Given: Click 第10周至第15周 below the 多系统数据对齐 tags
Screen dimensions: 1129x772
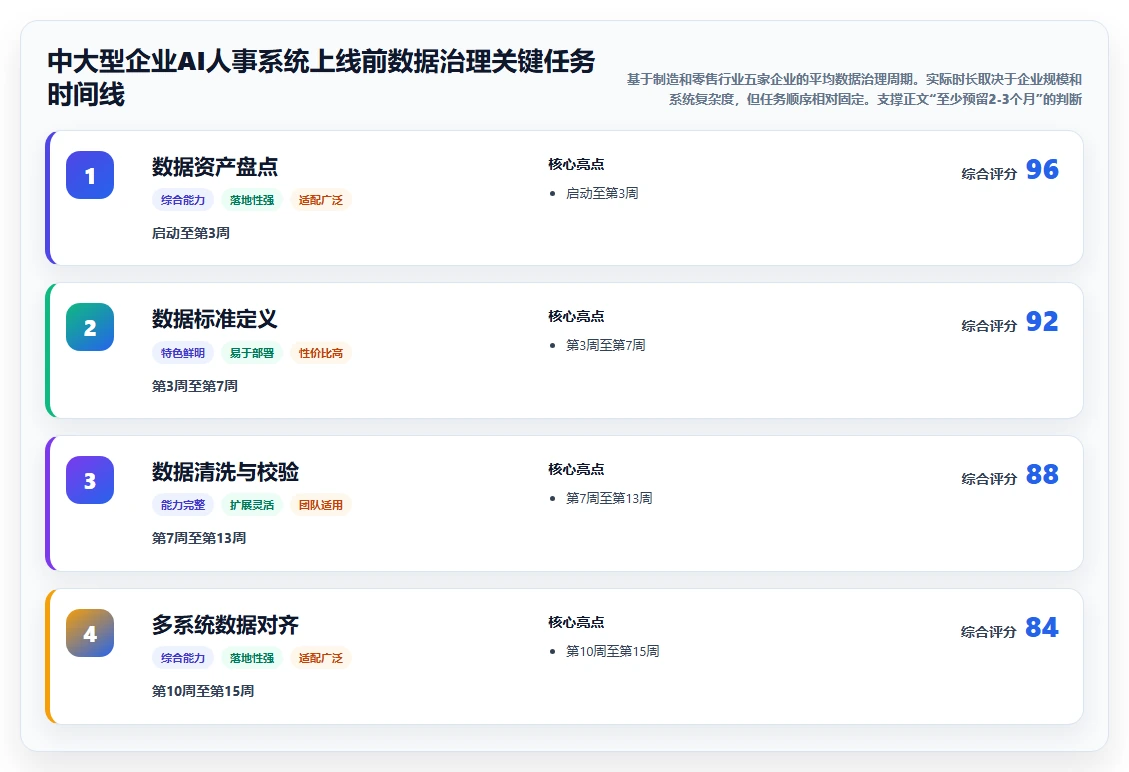Looking at the screenshot, I should (x=203, y=691).
